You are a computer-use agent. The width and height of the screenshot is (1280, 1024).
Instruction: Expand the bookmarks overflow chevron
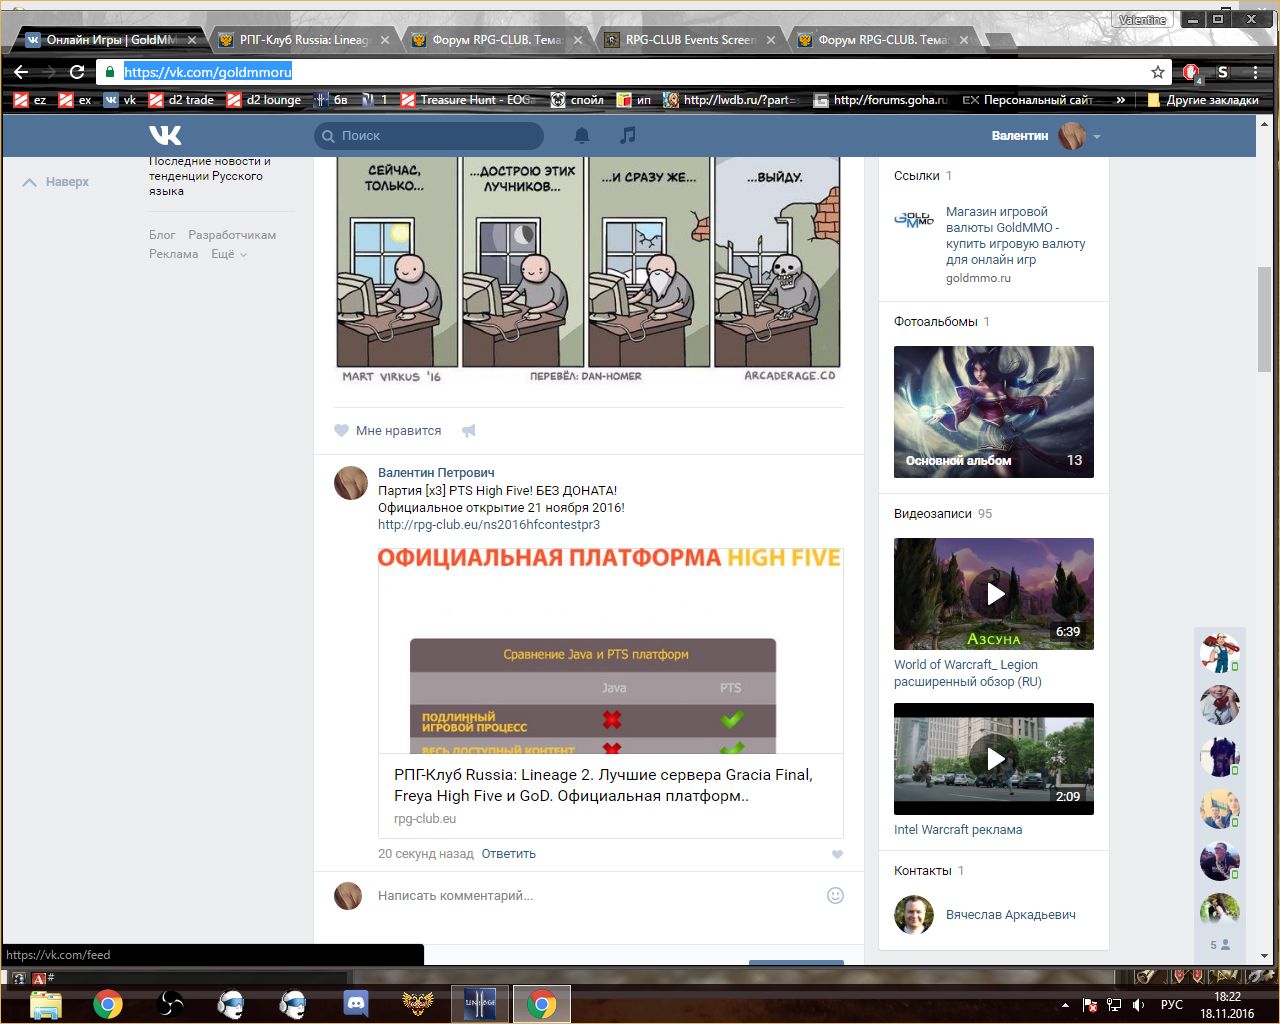[x=1121, y=100]
